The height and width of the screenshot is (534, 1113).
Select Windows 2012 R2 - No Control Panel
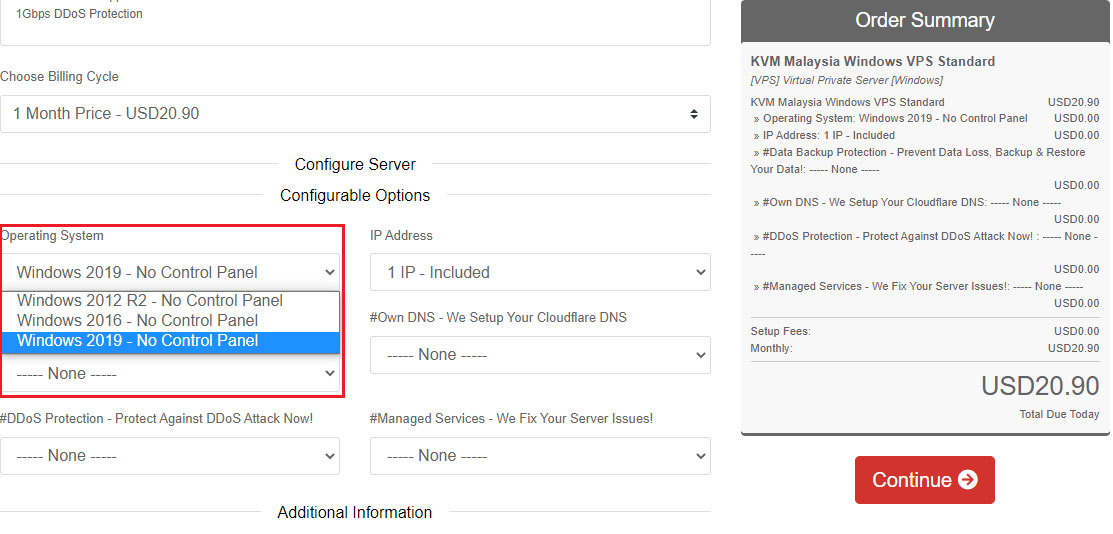170,300
